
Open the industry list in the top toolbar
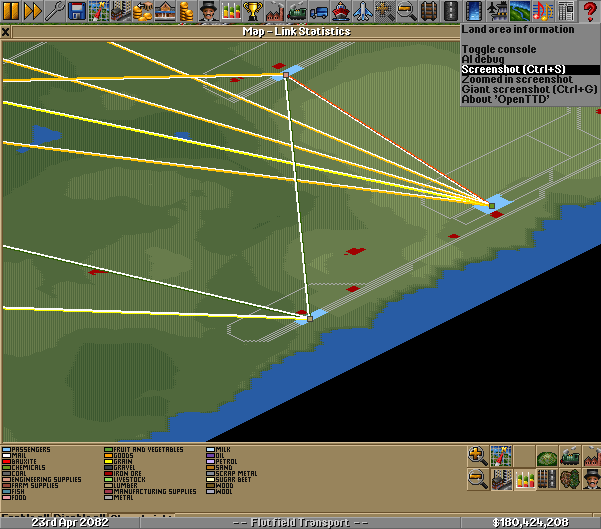(275, 11)
